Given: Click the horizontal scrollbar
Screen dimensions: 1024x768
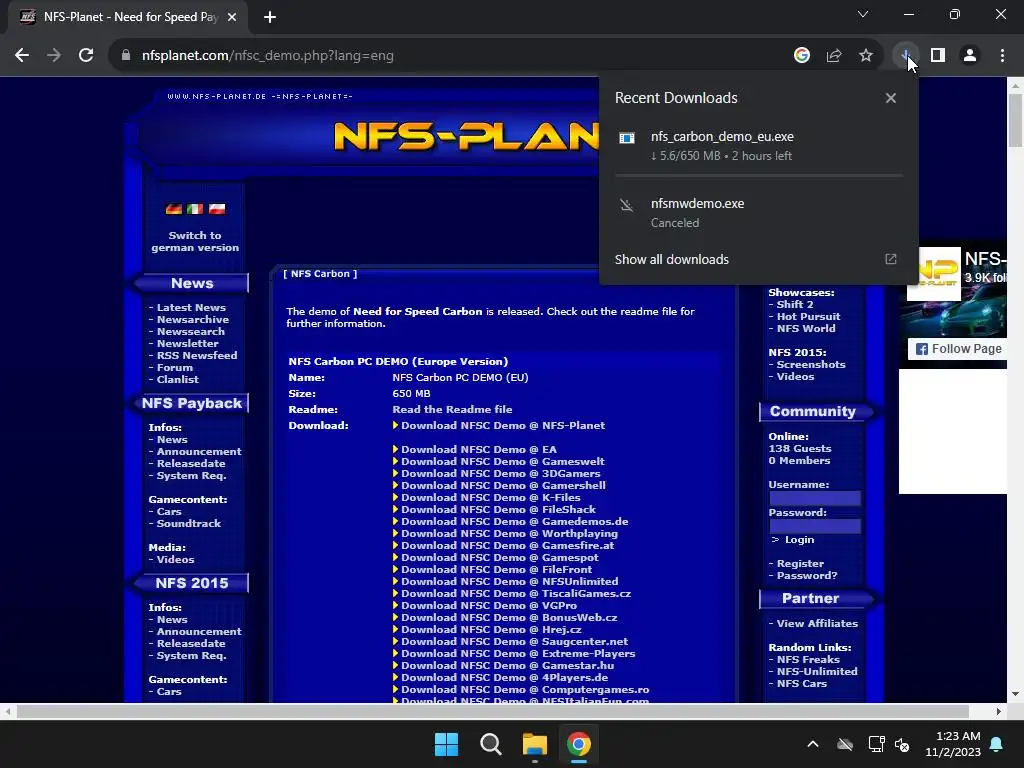Looking at the screenshot, I should pyautogui.click(x=492, y=711).
